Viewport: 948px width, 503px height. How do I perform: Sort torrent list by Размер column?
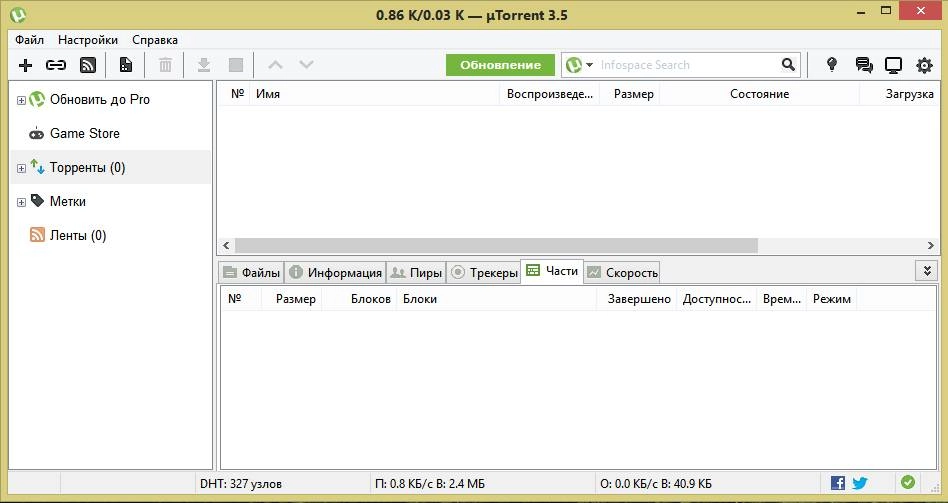click(629, 94)
